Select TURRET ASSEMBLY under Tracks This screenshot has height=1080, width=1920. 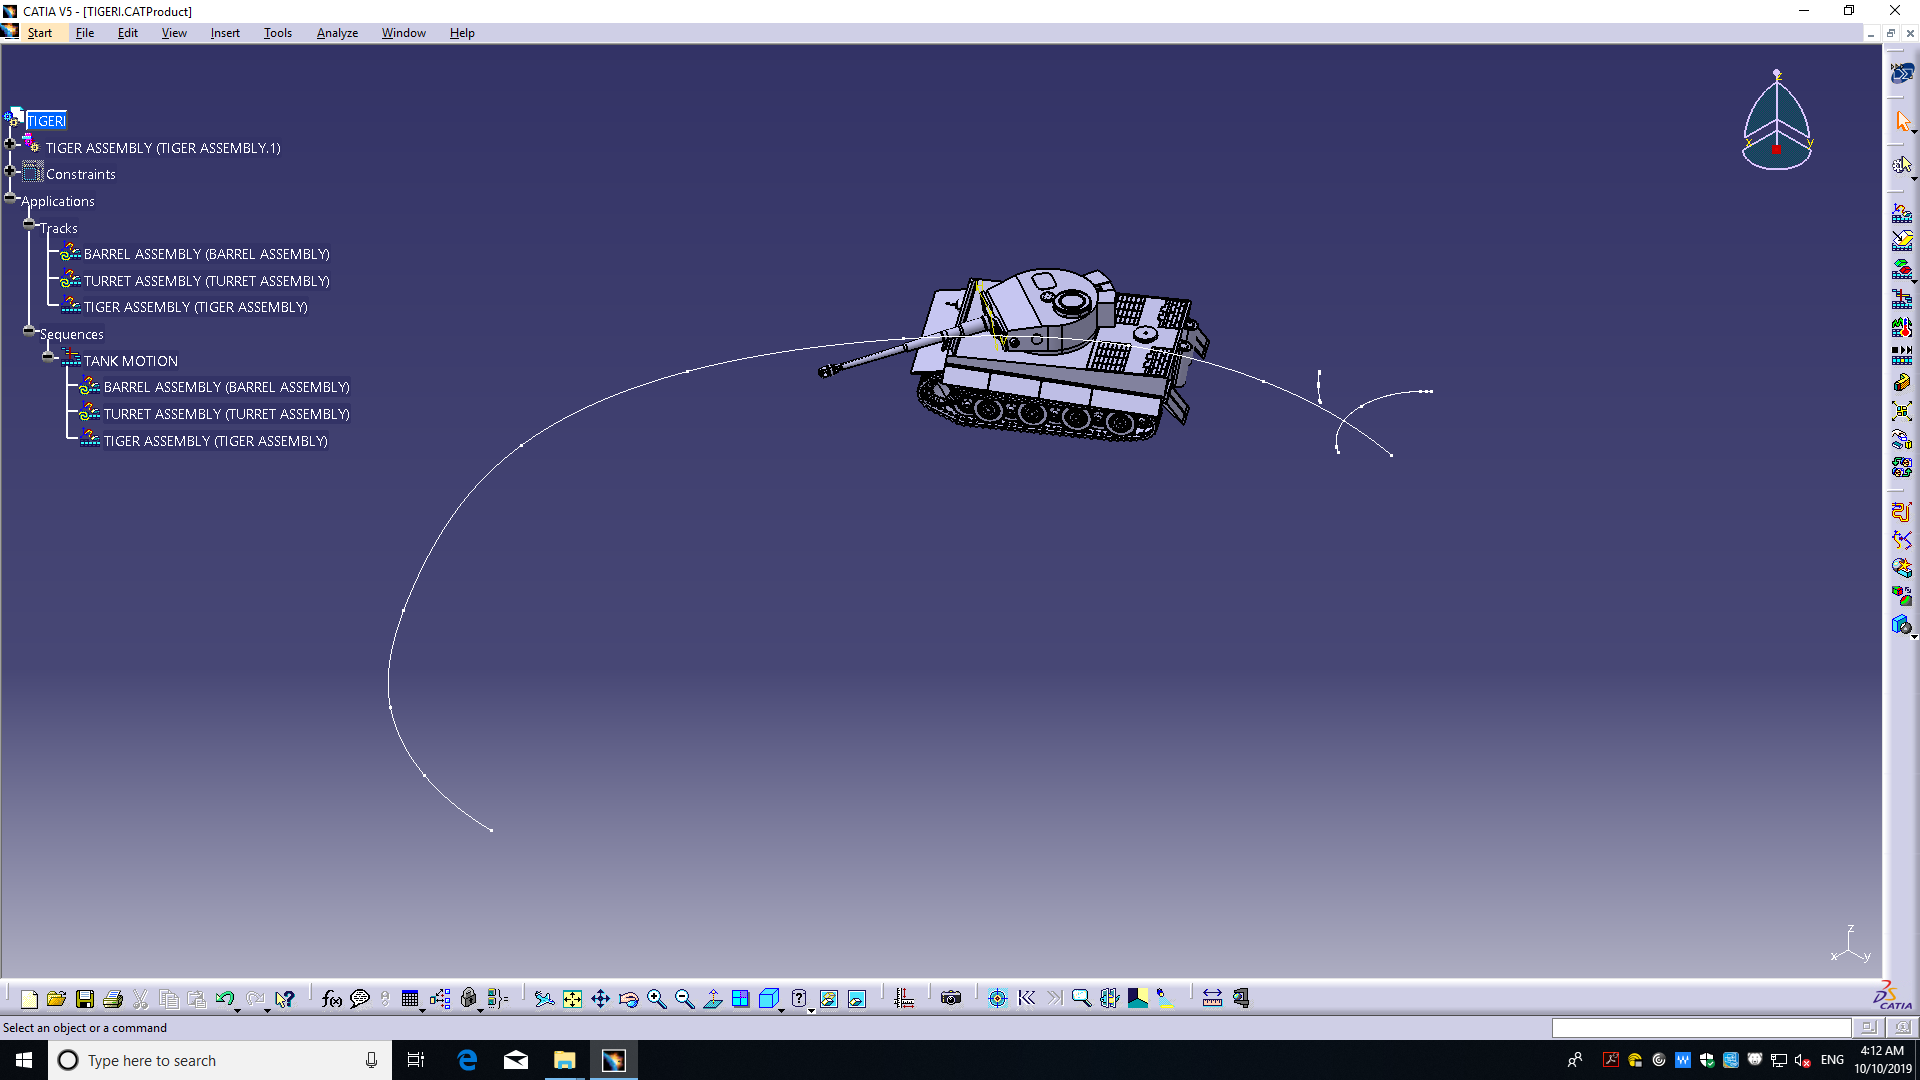(x=206, y=281)
